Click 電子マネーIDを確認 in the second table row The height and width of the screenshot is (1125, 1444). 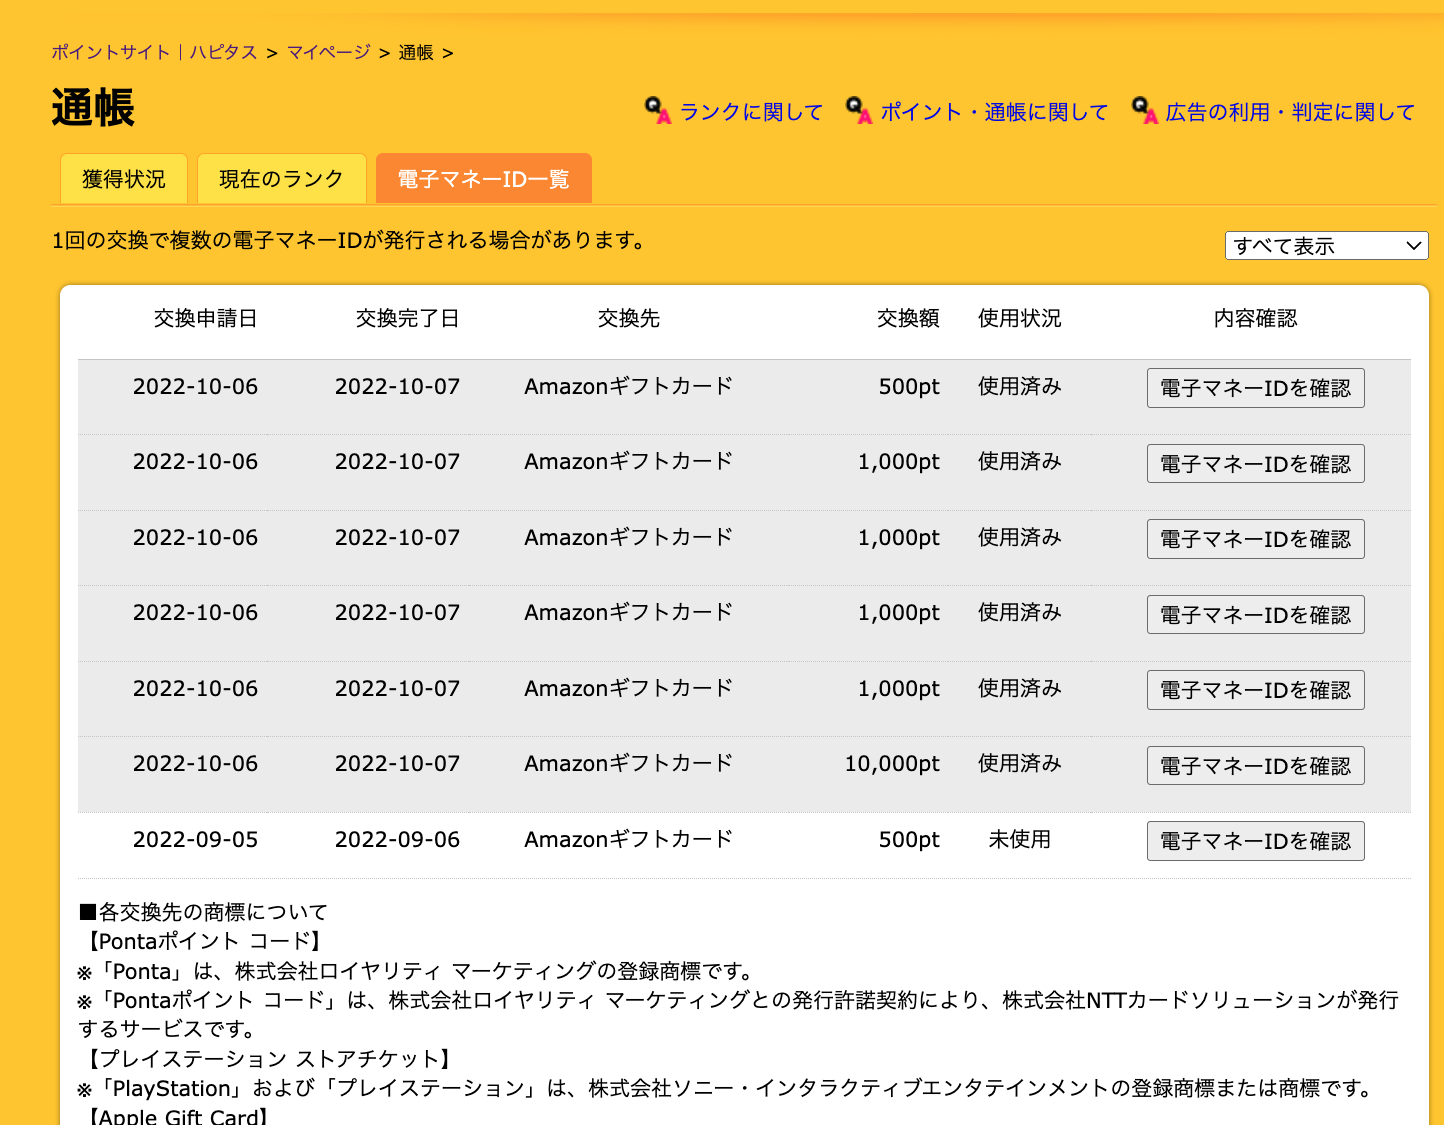pos(1255,464)
